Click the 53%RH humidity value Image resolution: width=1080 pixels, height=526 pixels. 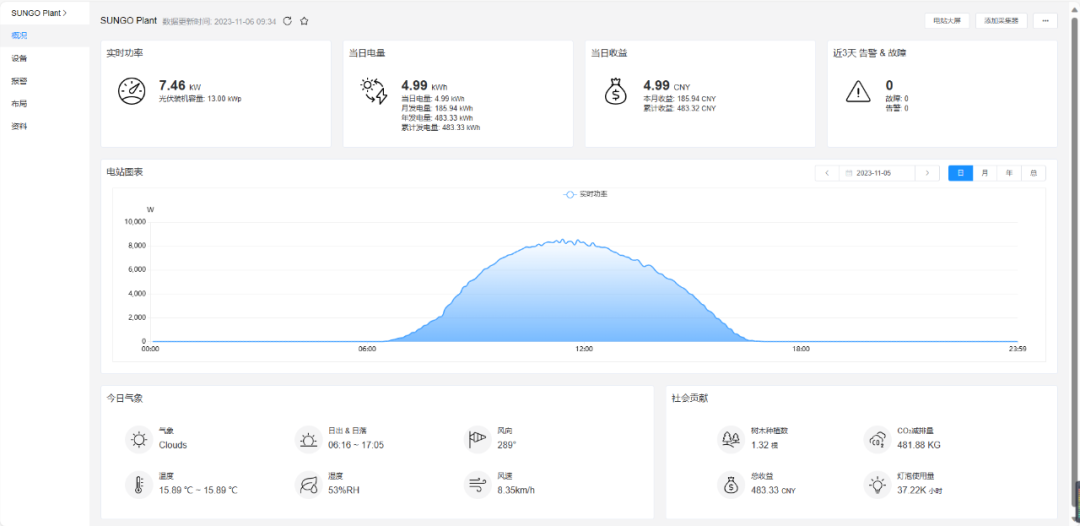344,491
